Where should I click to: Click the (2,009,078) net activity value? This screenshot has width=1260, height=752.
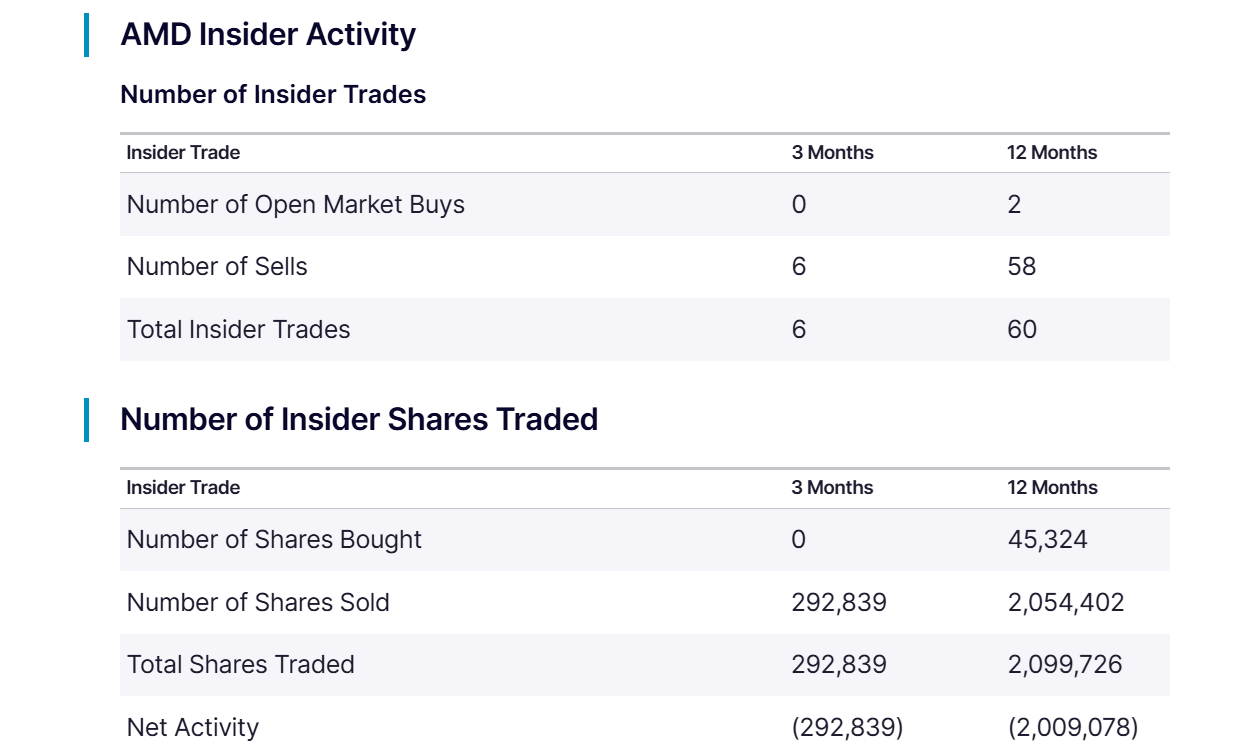[x=1073, y=728]
